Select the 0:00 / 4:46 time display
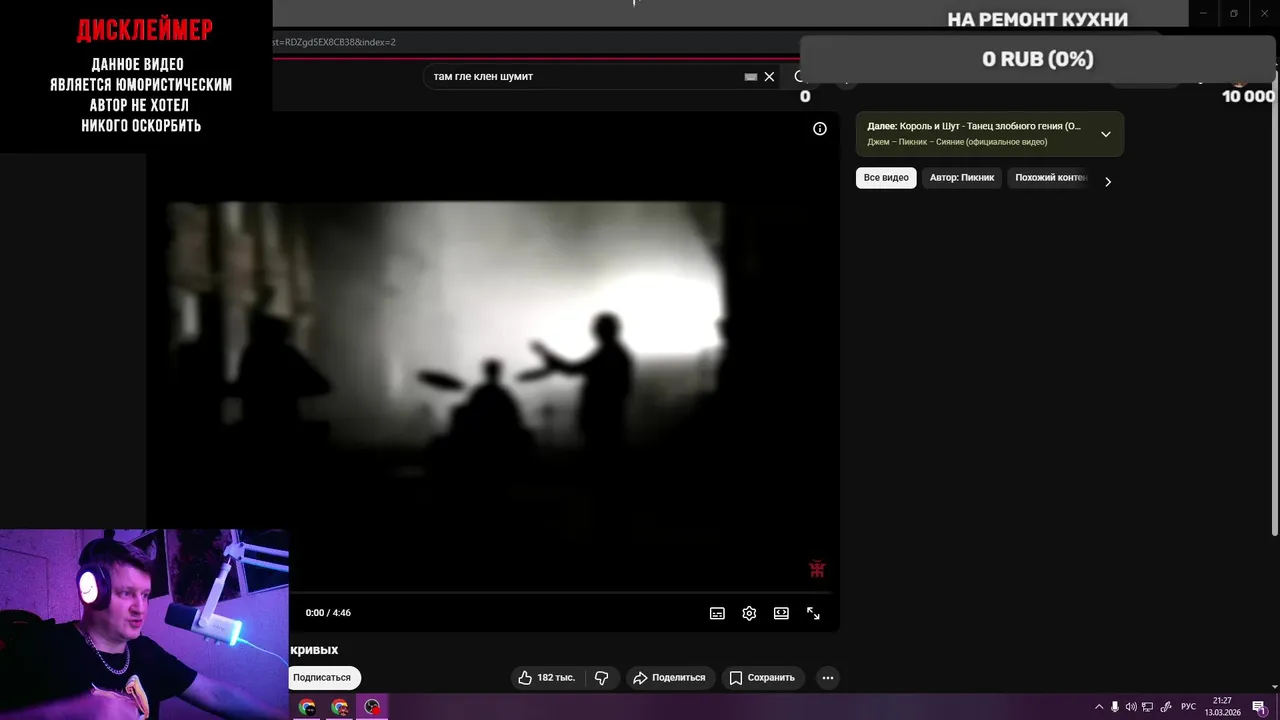 tap(328, 613)
